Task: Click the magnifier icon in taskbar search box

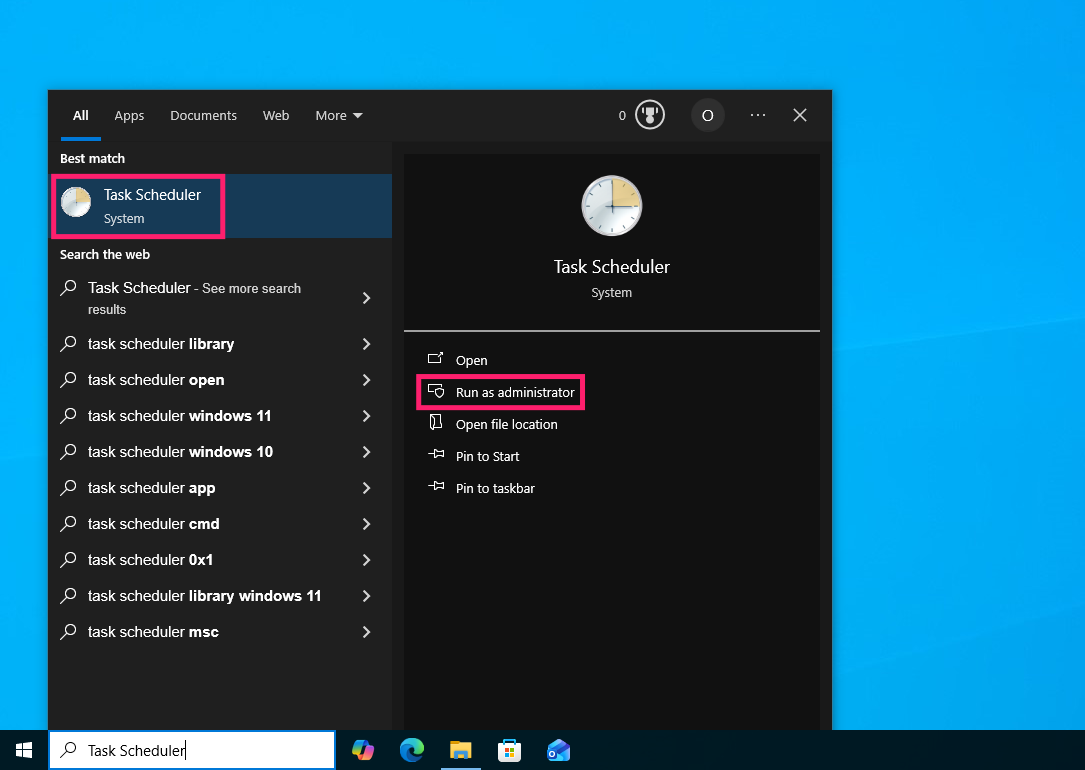Action: click(69, 750)
